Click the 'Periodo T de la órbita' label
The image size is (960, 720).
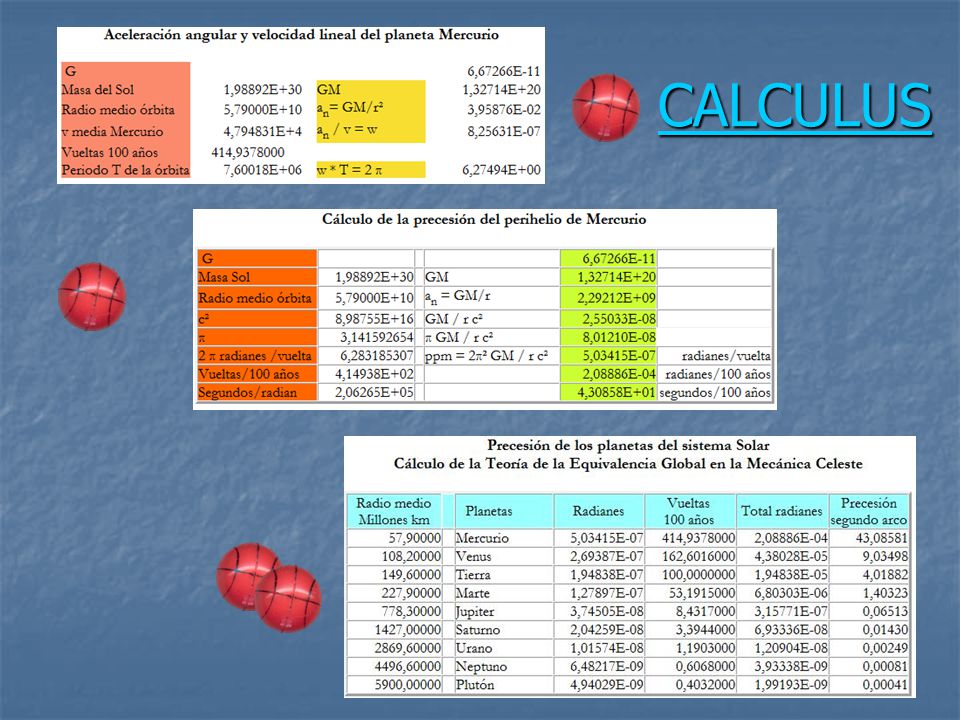126,170
